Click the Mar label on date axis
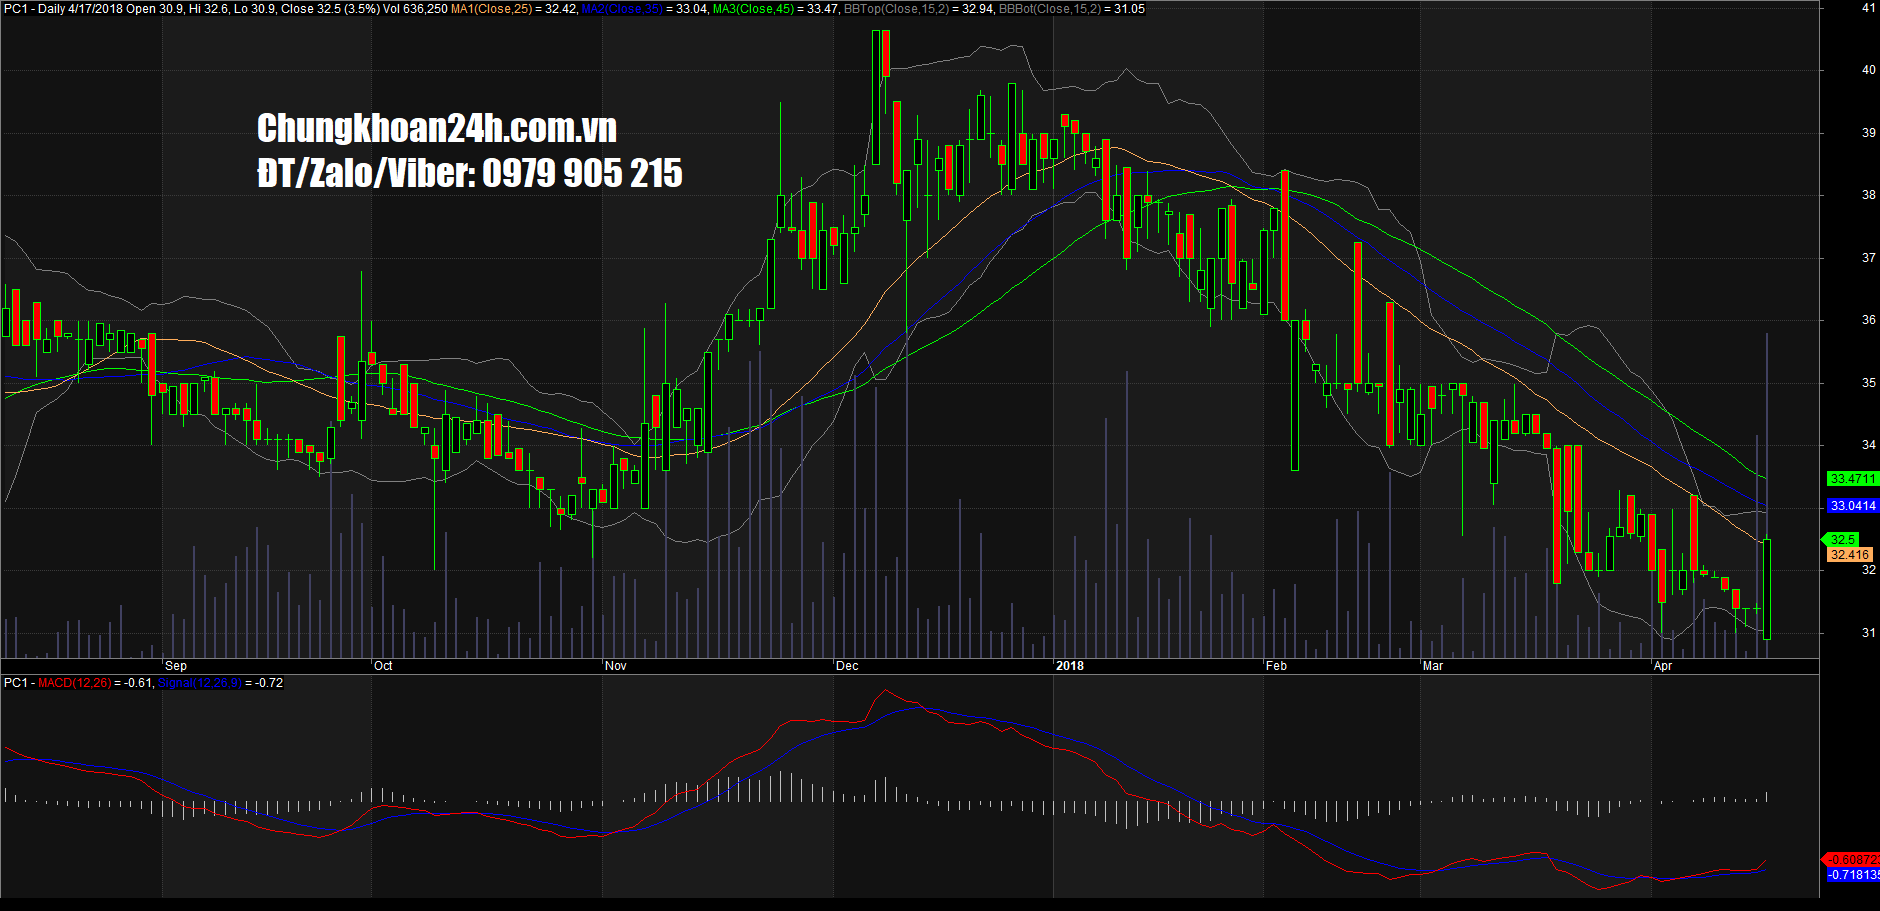 click(1433, 666)
